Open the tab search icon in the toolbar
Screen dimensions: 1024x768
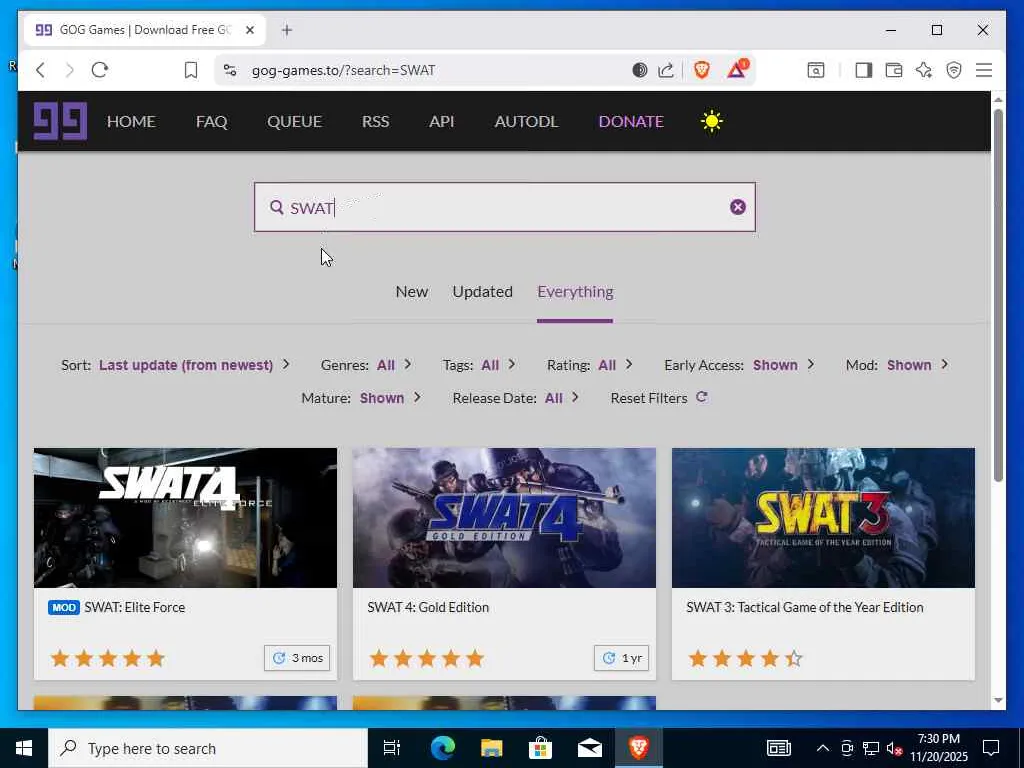click(x=816, y=70)
